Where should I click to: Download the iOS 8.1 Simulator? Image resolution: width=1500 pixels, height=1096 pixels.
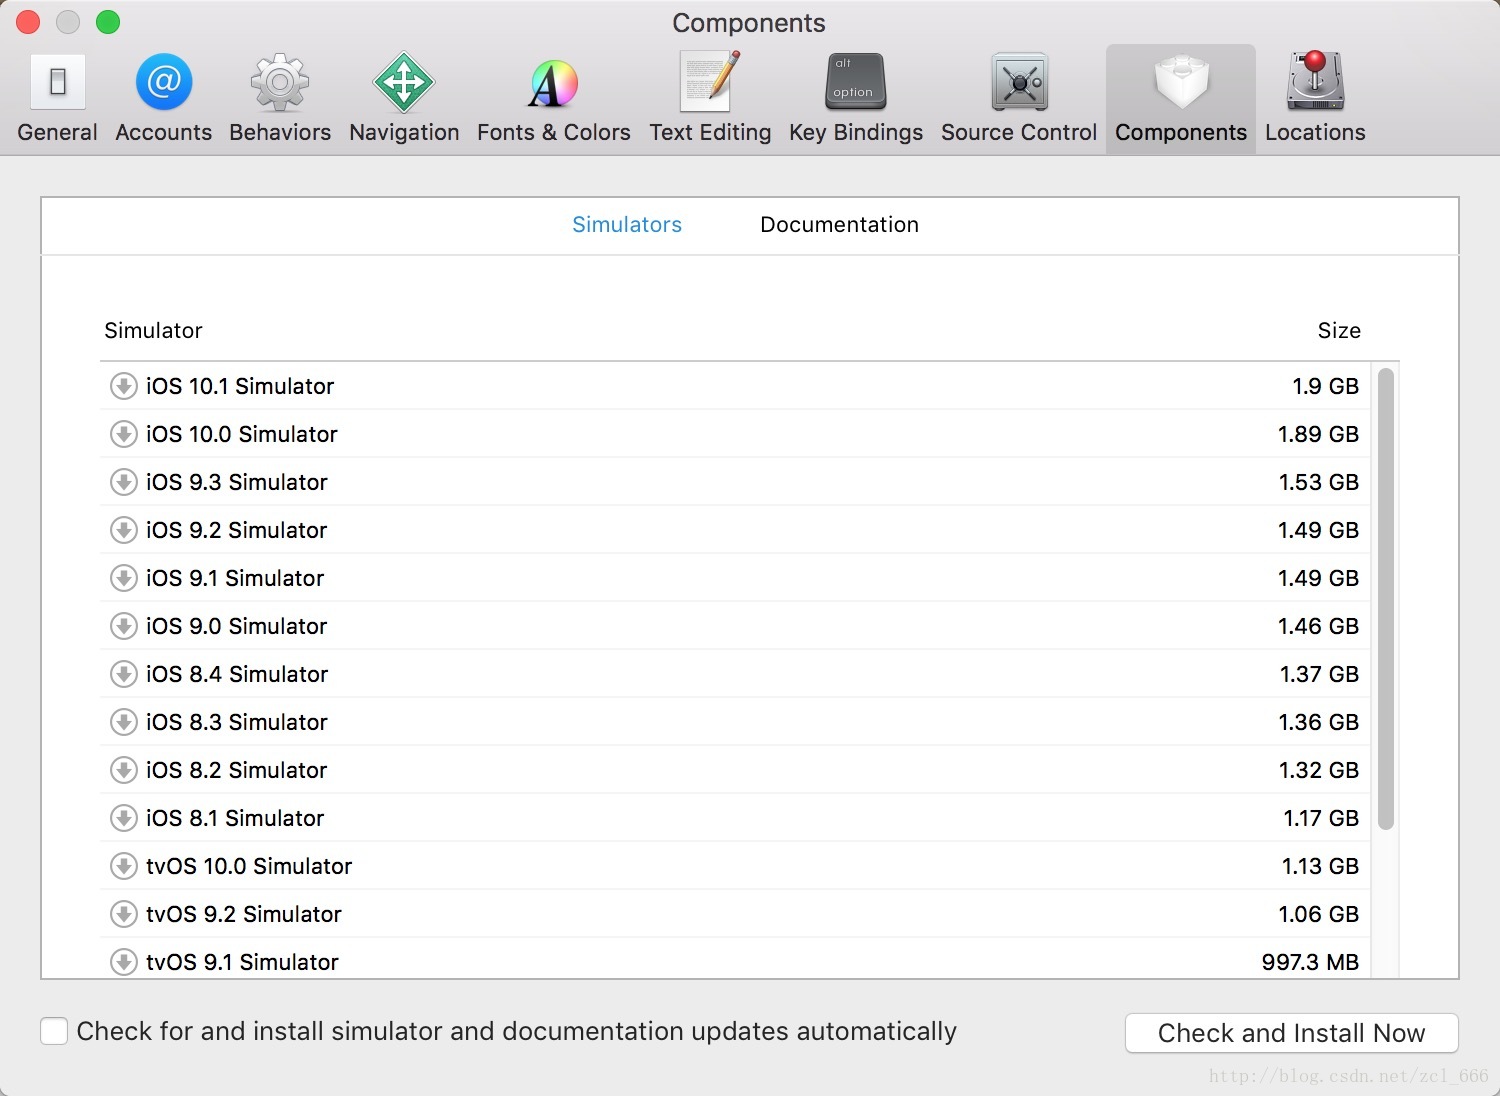point(123,818)
